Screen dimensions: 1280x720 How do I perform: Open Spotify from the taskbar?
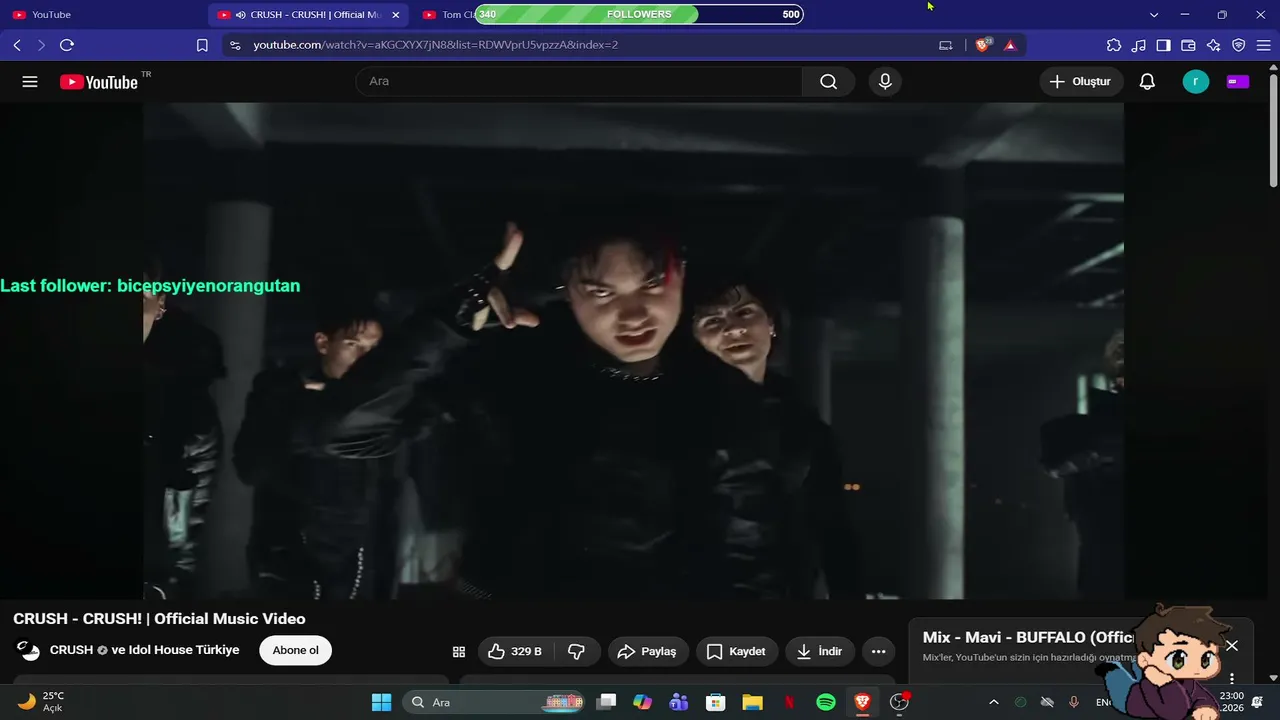[826, 702]
